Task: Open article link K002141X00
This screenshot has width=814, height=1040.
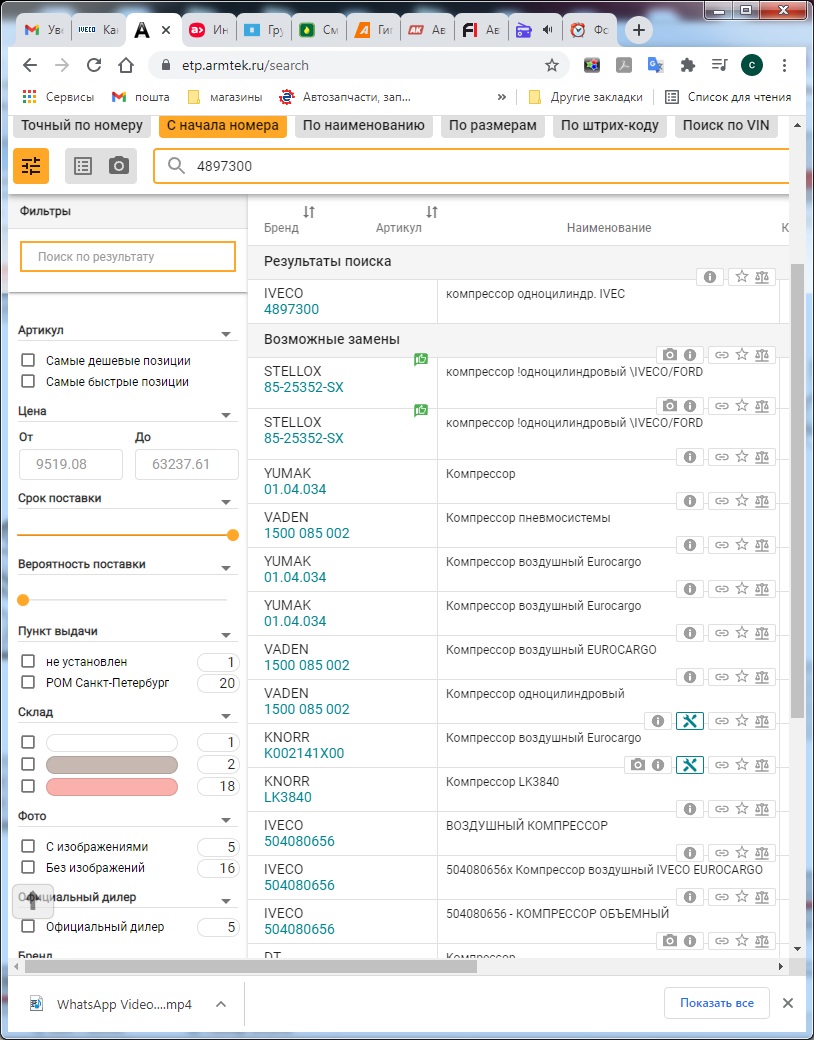Action: [304, 753]
